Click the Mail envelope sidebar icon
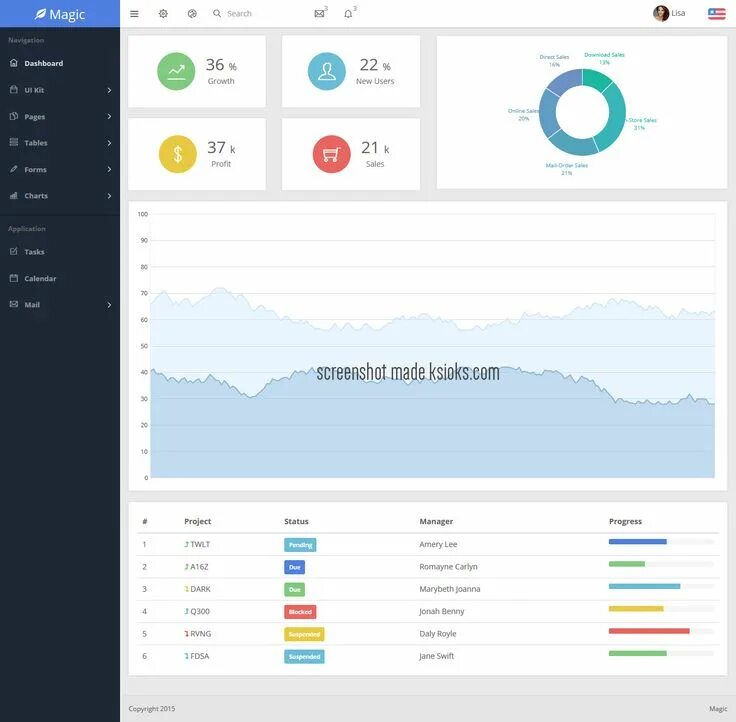Screen dimensions: 736x722 [x=14, y=304]
